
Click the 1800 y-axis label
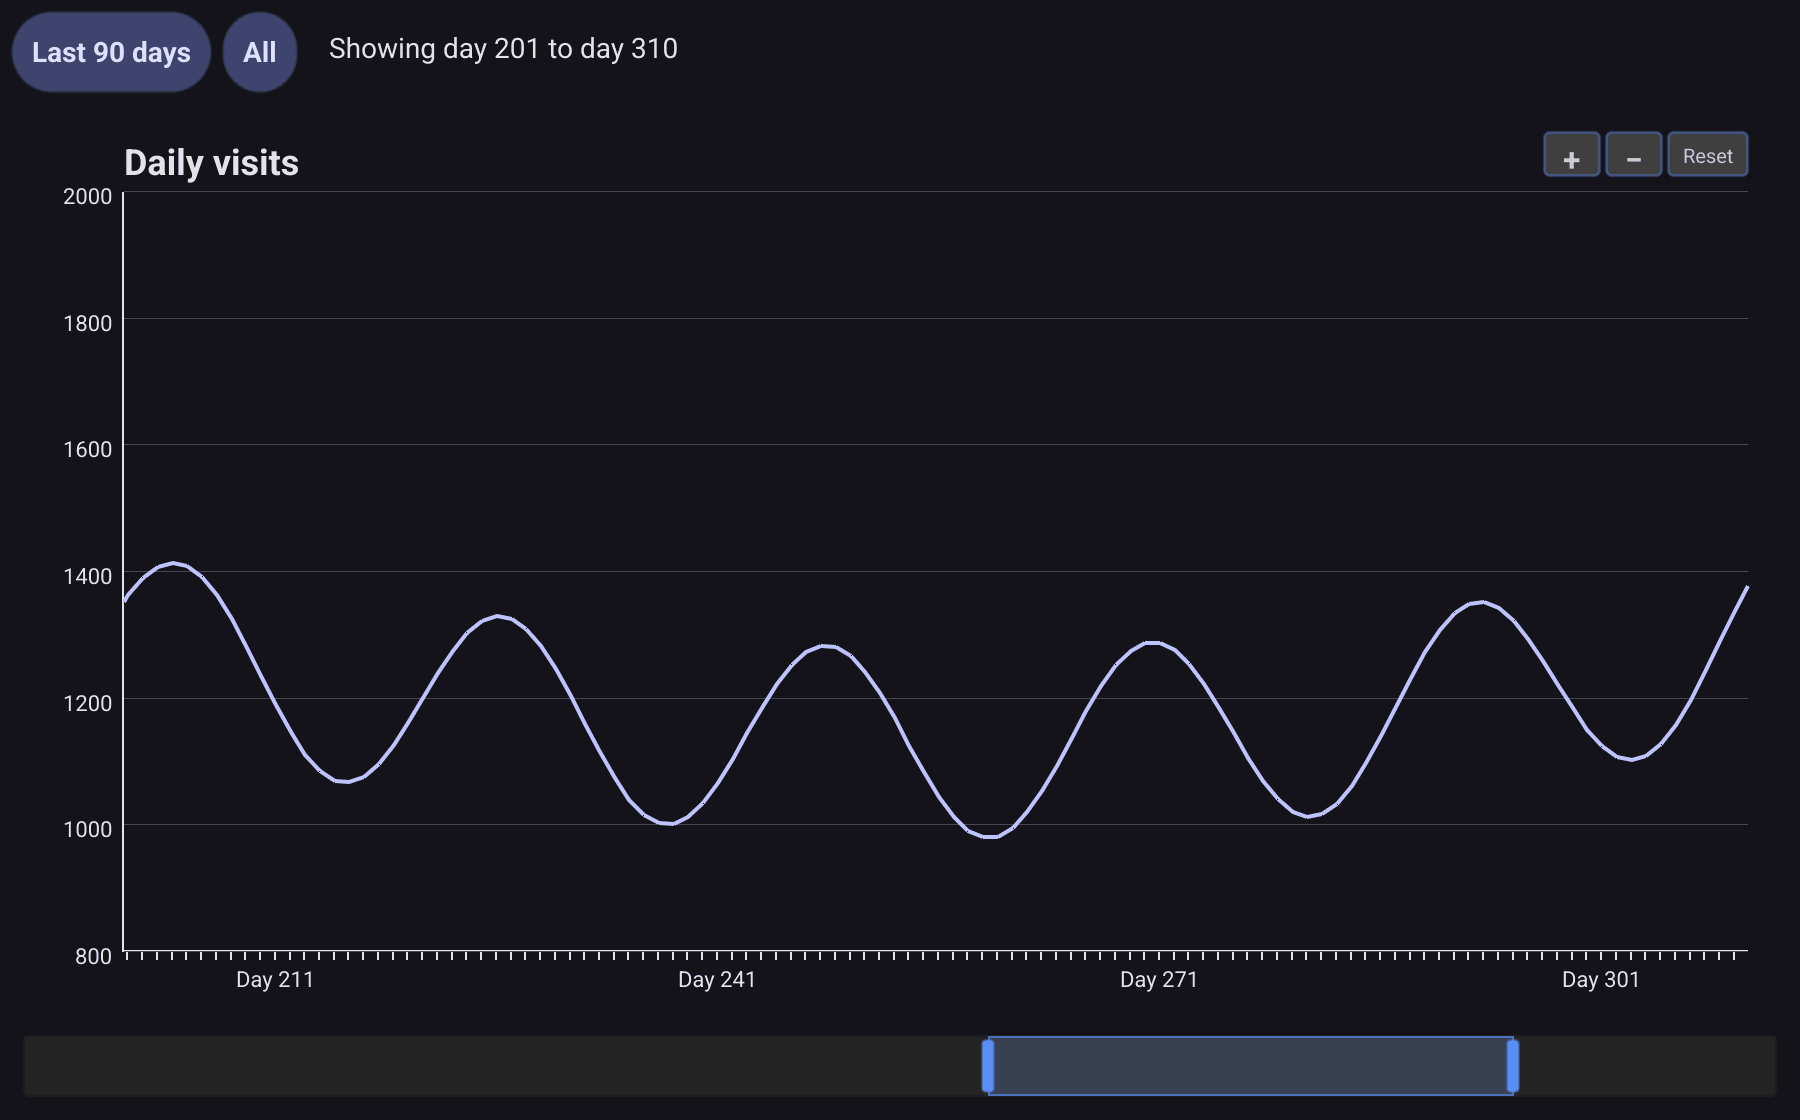88,323
